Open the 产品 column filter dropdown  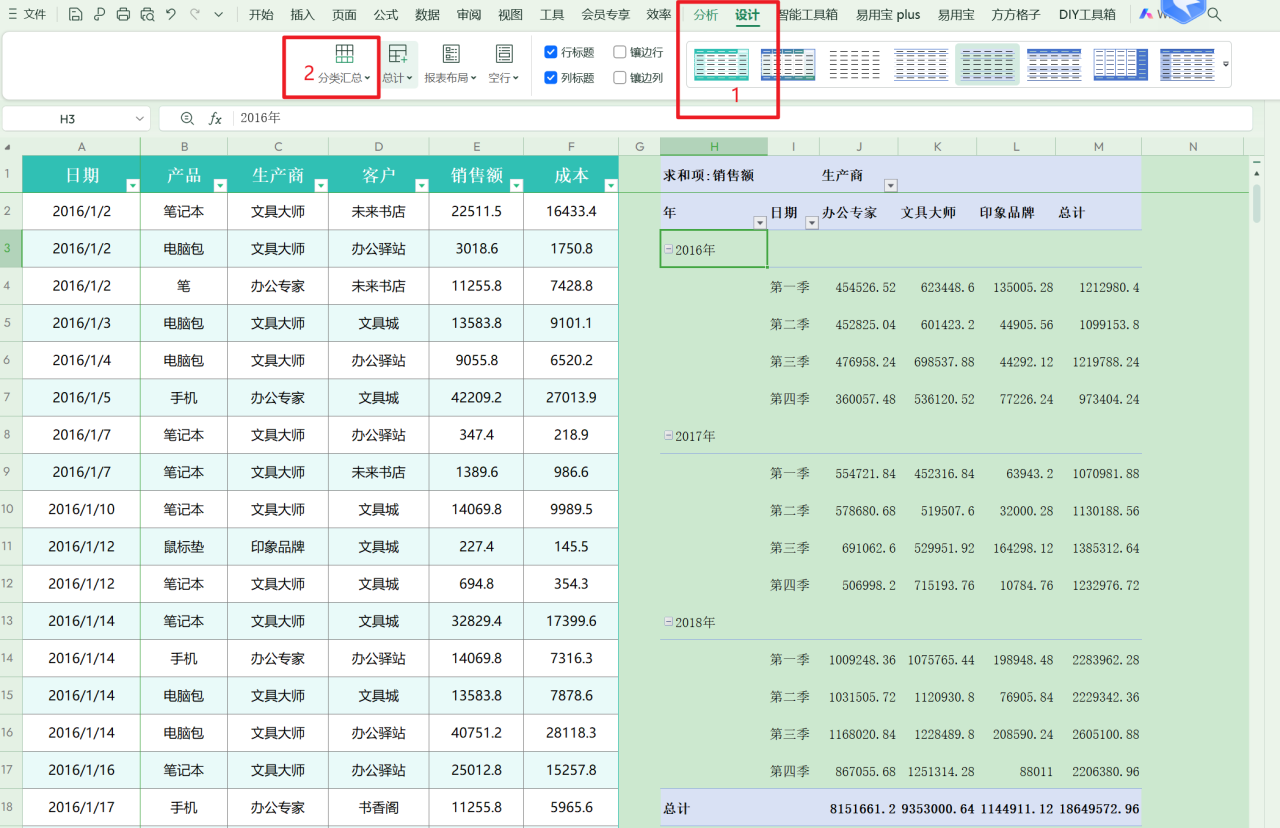pyautogui.click(x=220, y=185)
